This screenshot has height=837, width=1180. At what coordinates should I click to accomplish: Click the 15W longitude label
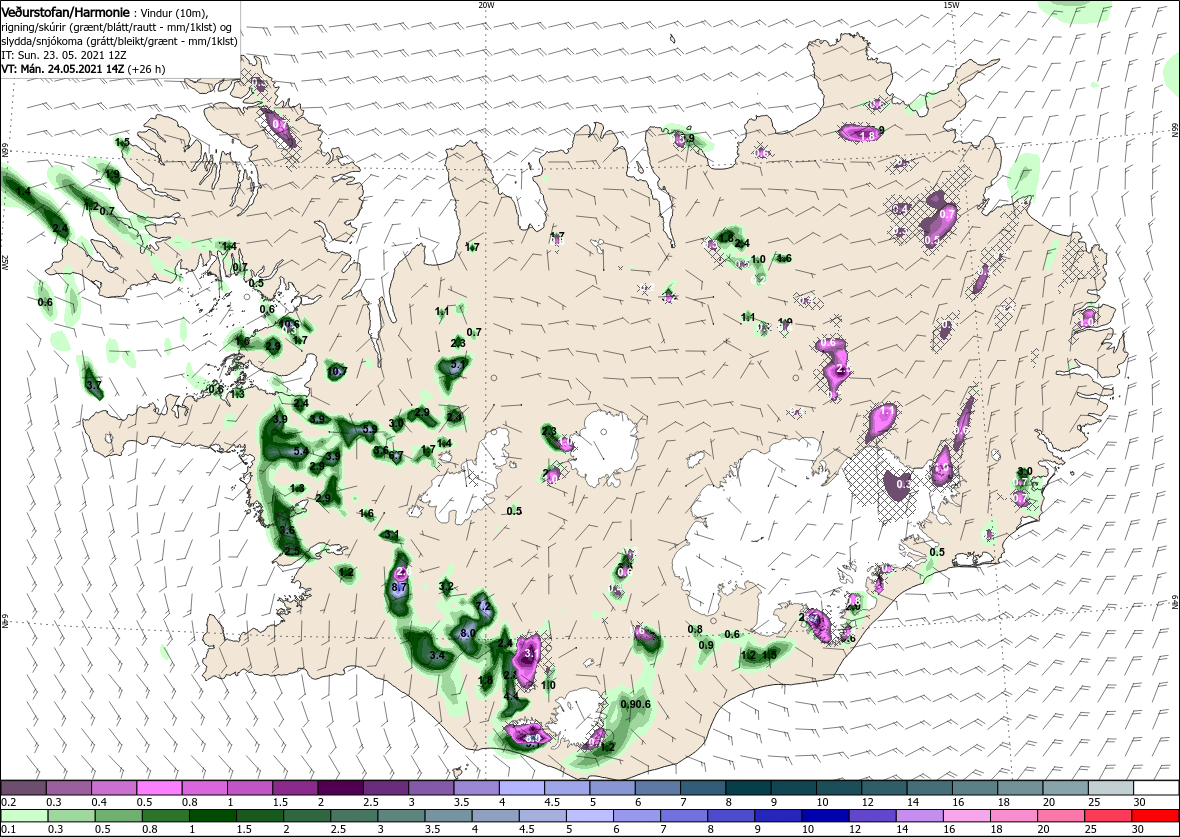951,5
